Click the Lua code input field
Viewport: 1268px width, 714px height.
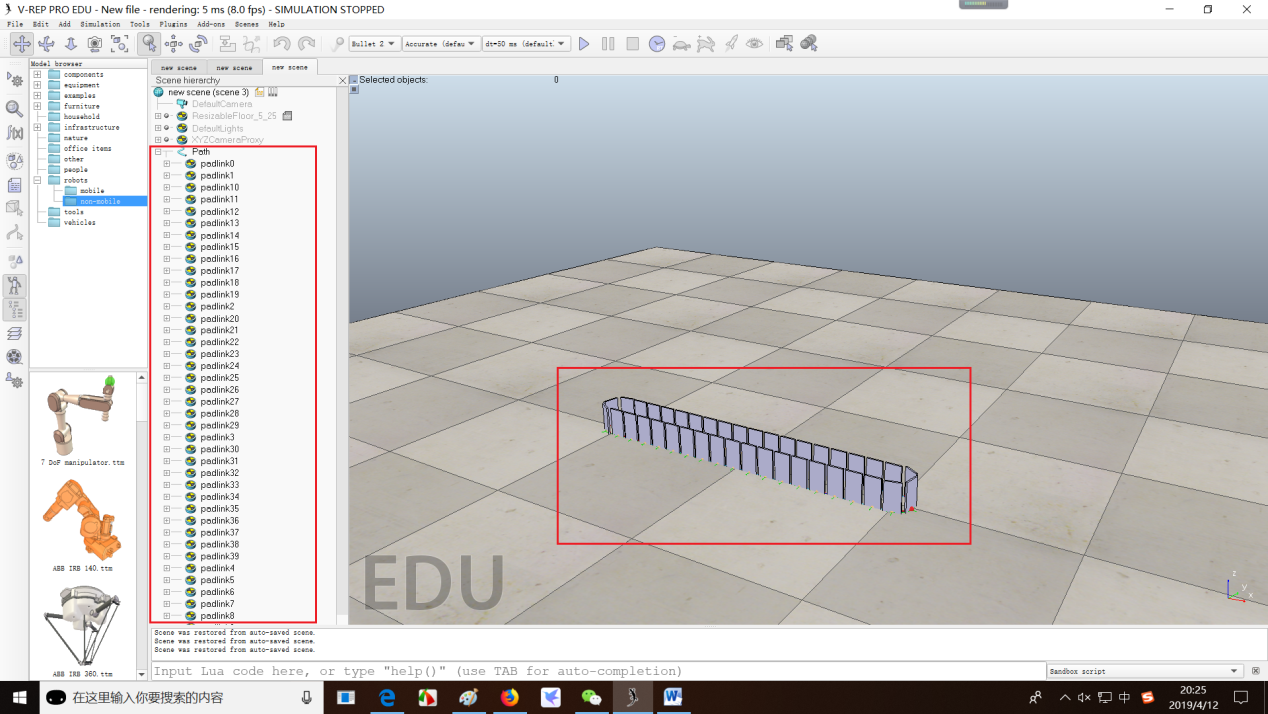(x=598, y=671)
